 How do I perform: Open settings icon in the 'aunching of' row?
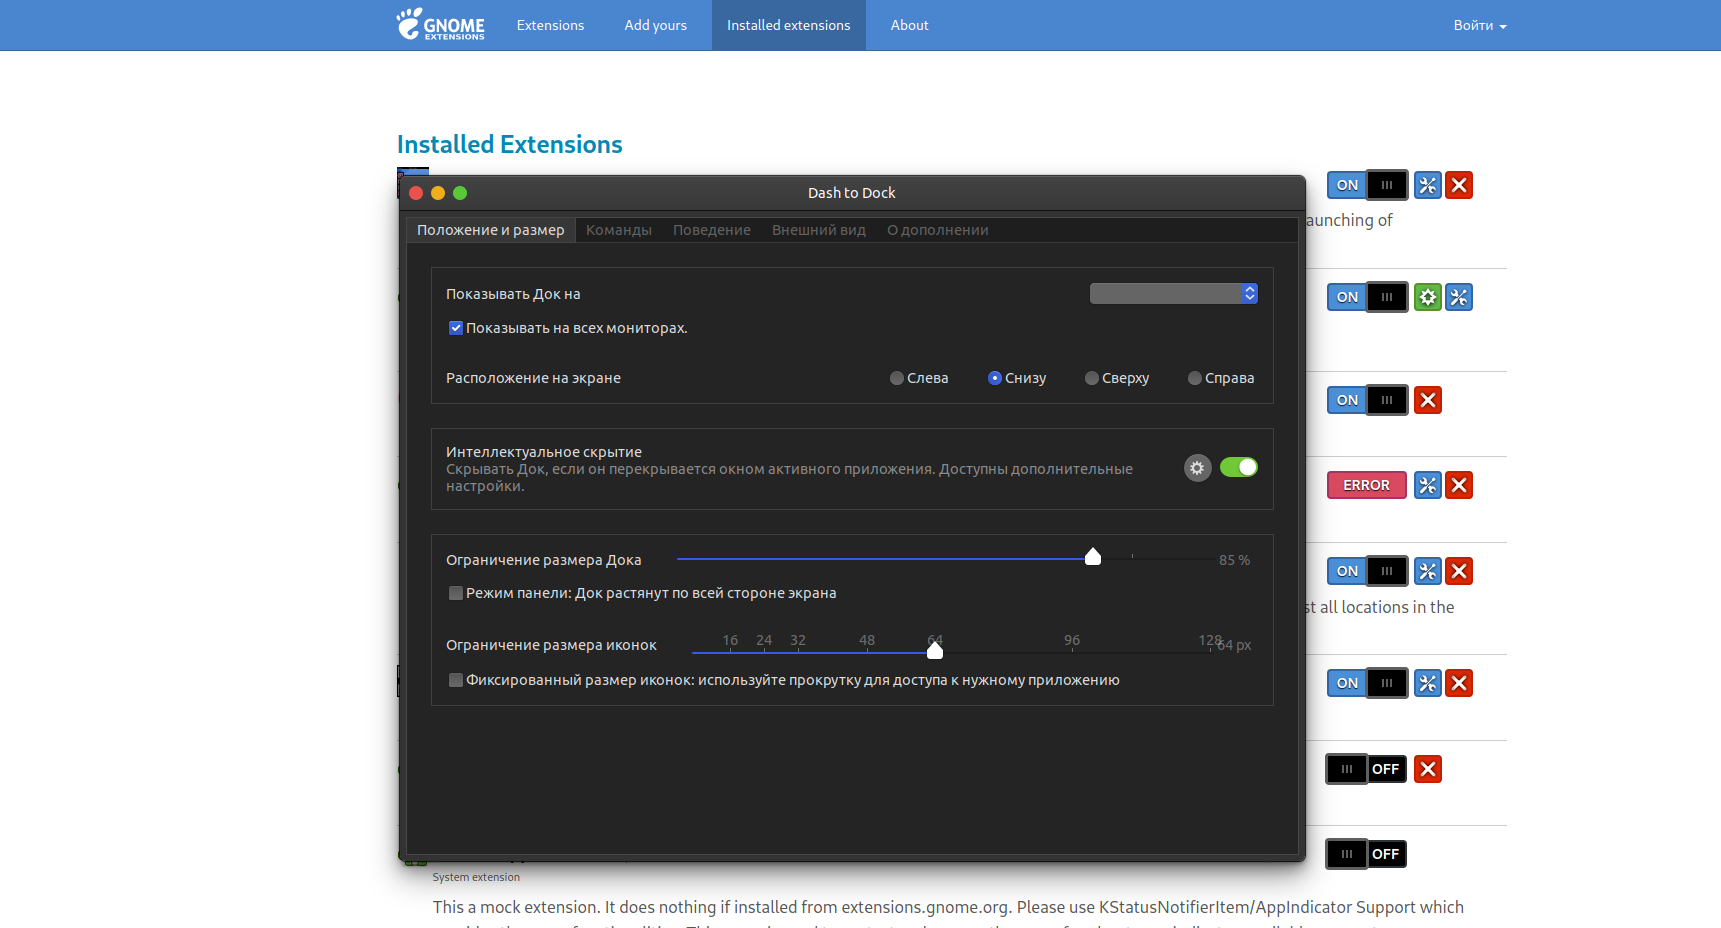[x=1428, y=185]
